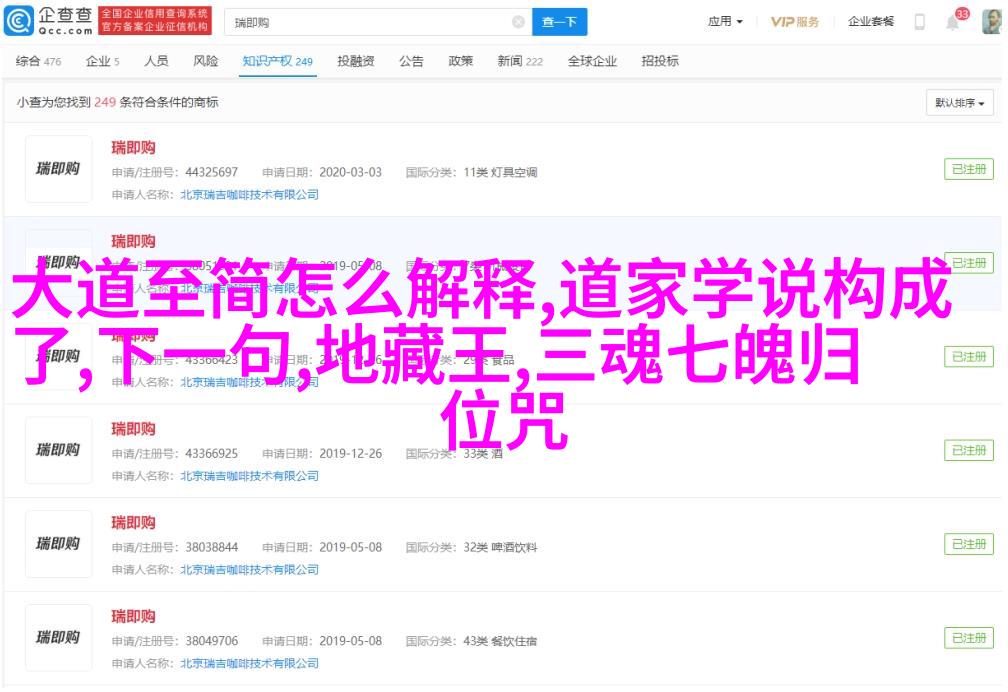Switch to the 人员 tab
Viewport: 1008px width, 692px height.
click(156, 61)
